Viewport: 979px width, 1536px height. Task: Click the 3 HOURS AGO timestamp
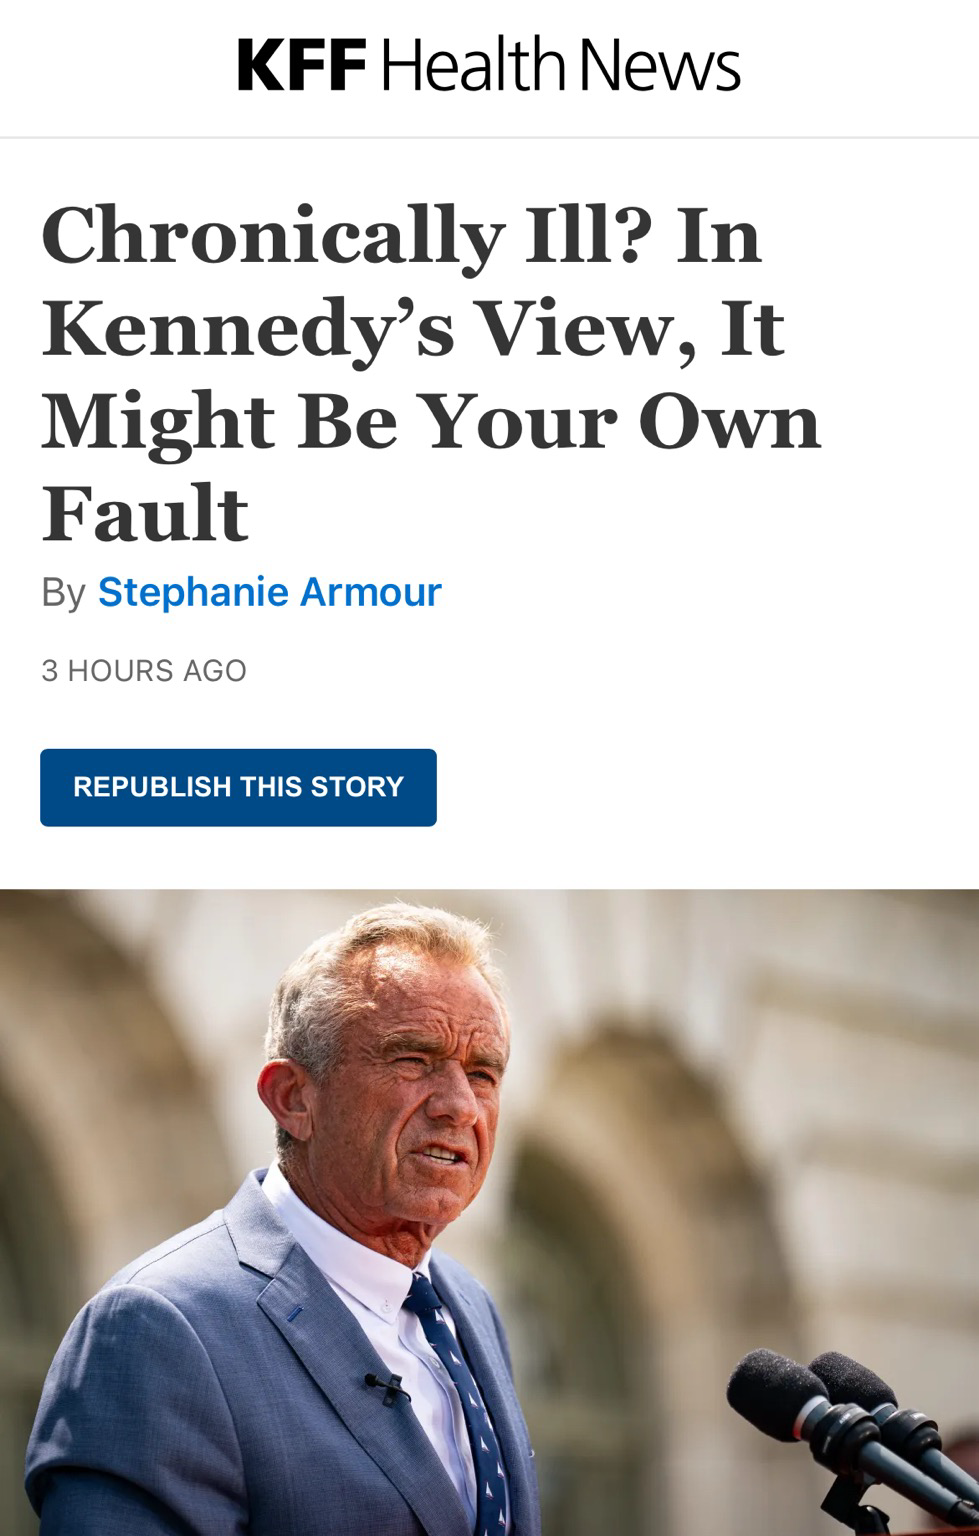[x=144, y=670]
